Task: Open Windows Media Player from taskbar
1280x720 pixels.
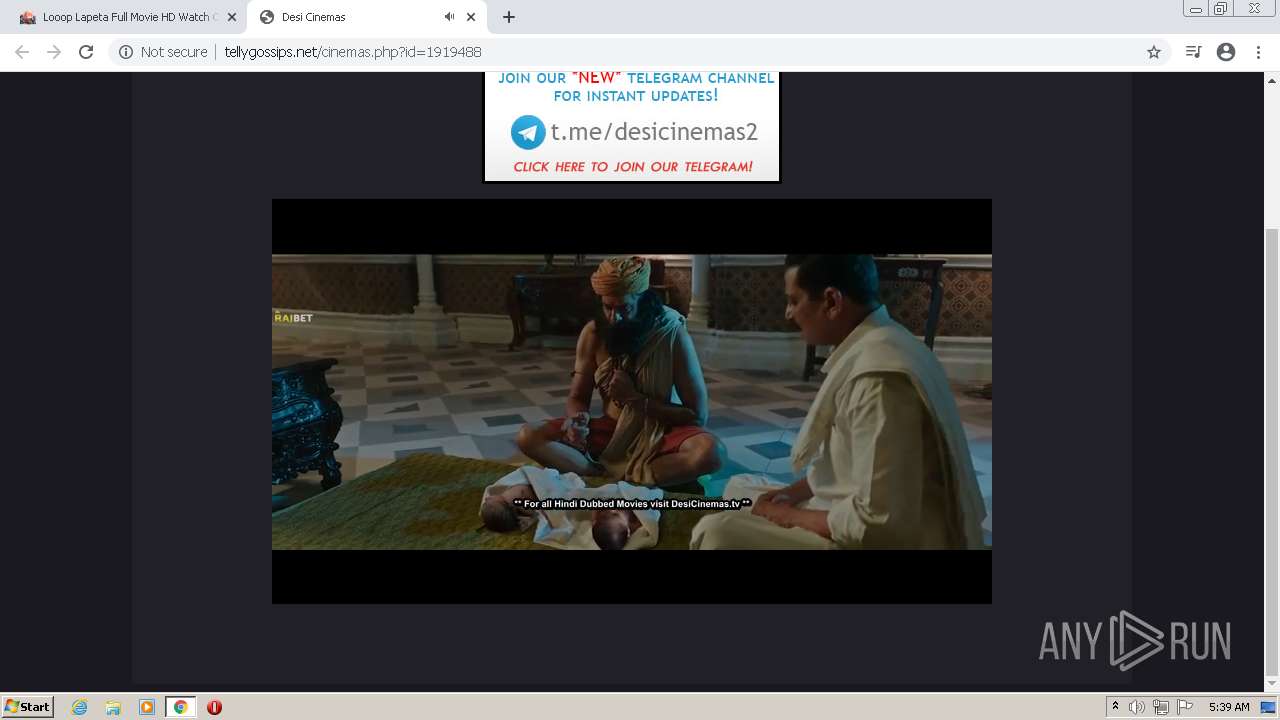Action: tap(147, 707)
